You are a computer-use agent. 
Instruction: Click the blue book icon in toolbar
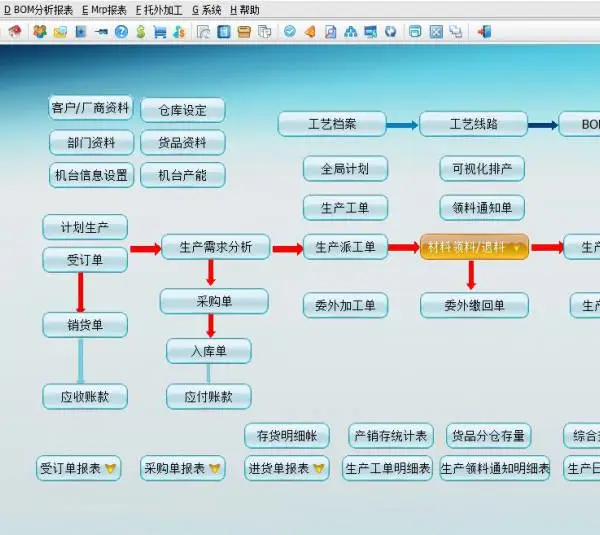click(x=81, y=32)
